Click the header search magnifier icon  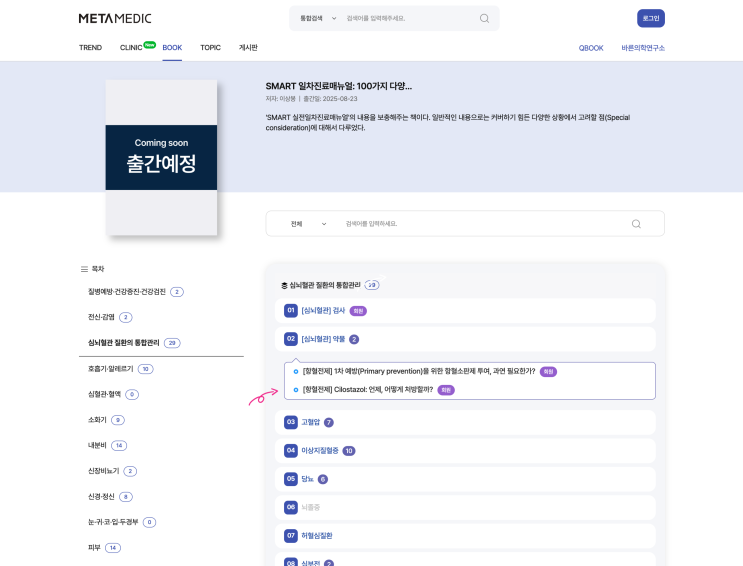(484, 18)
